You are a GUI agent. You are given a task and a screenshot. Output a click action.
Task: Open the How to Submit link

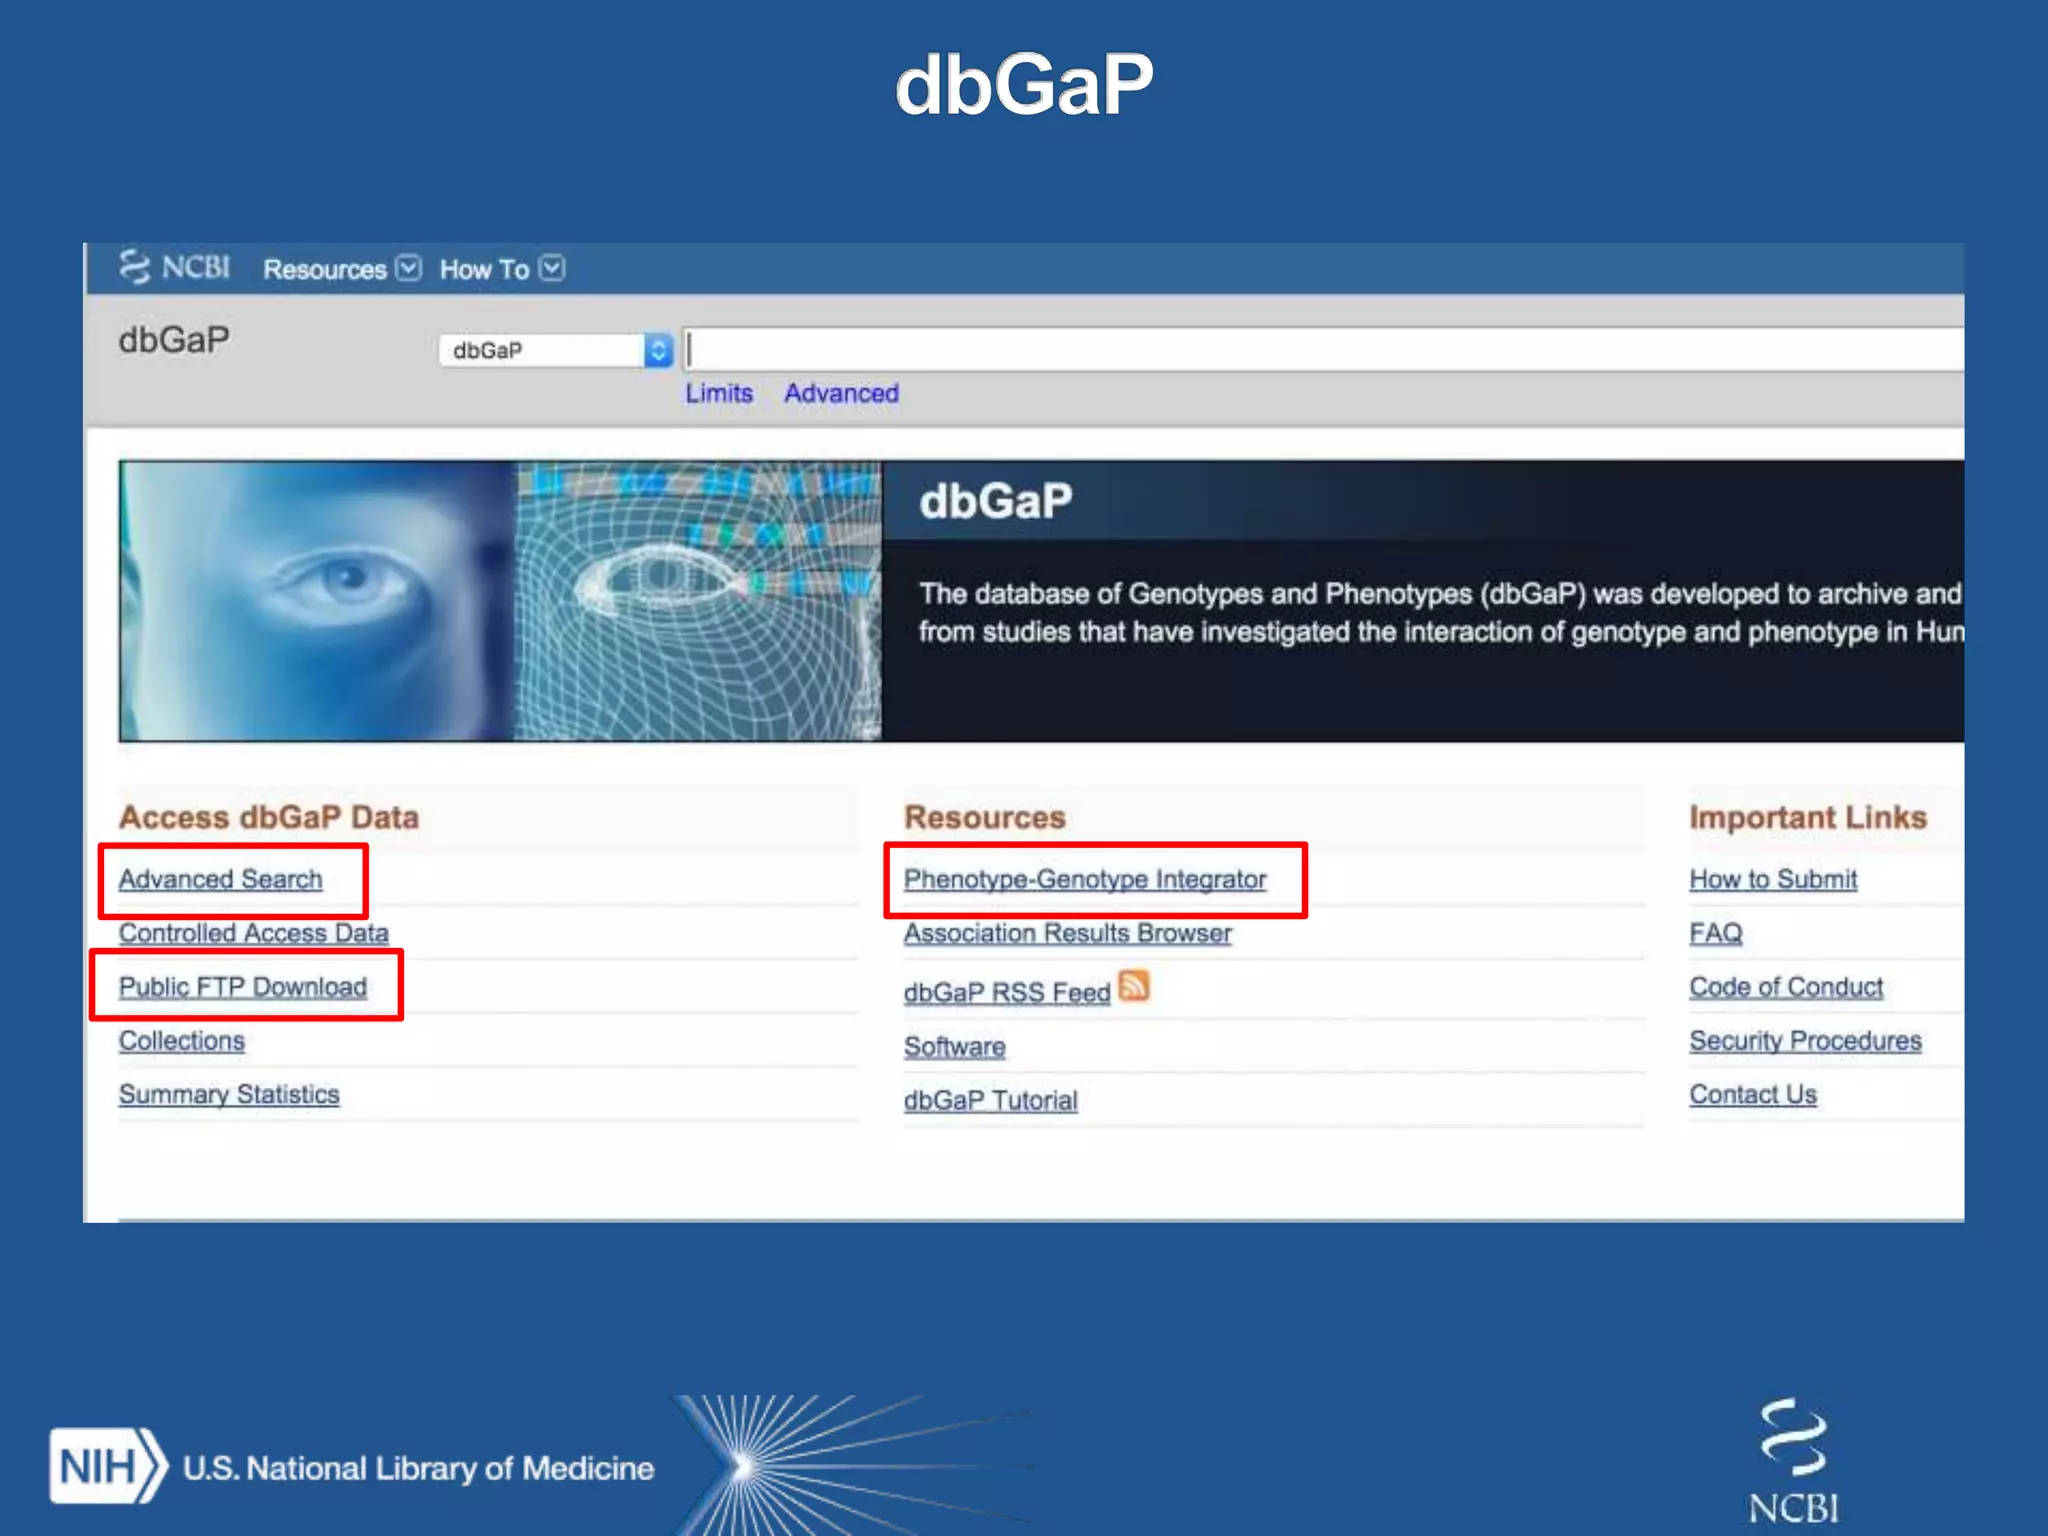point(1772,879)
